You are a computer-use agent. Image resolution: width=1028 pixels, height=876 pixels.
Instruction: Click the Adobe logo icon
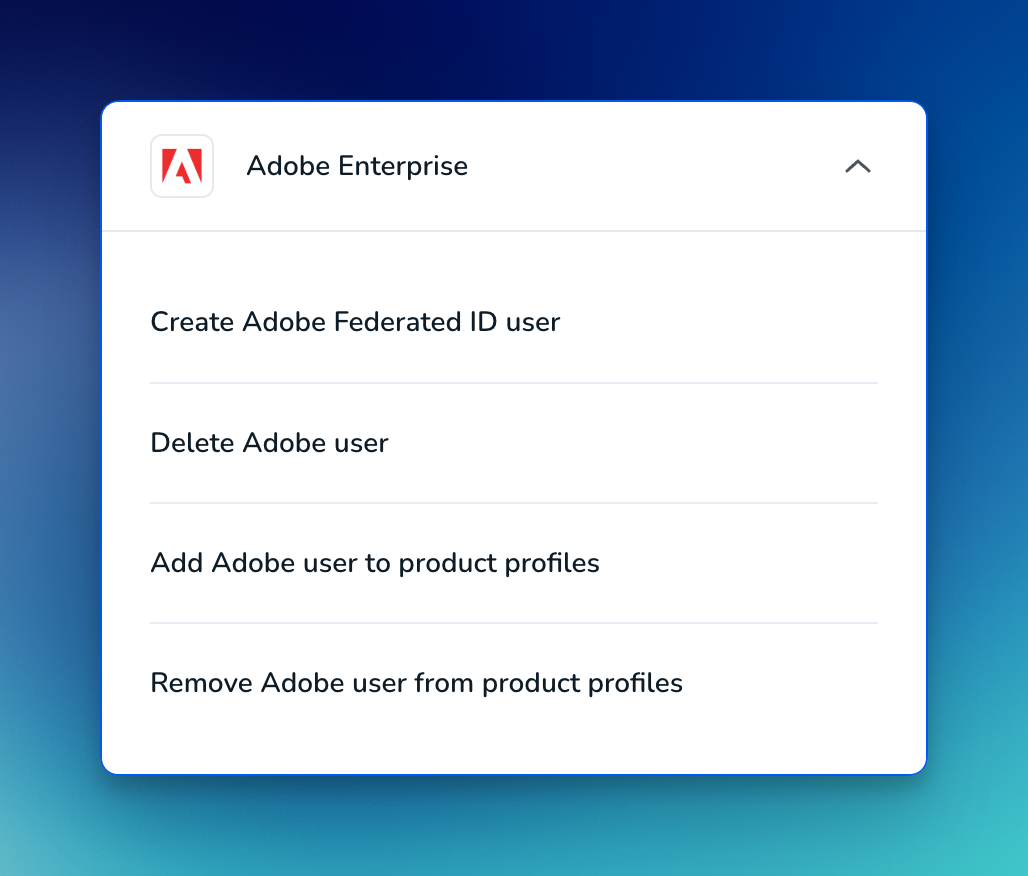[182, 166]
